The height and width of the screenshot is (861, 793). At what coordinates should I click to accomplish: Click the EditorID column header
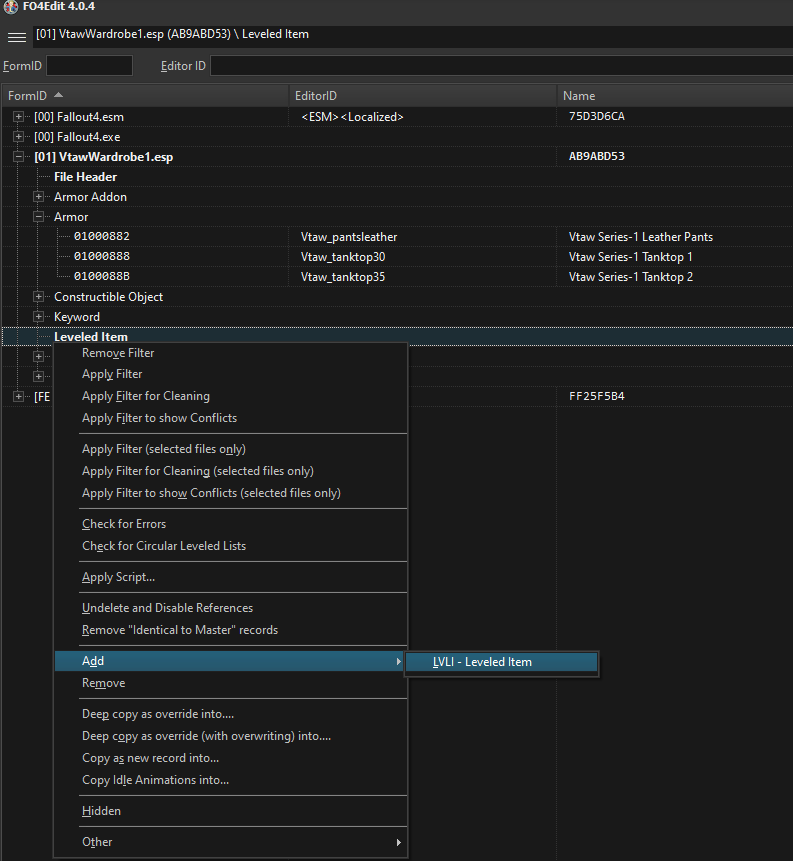point(422,96)
